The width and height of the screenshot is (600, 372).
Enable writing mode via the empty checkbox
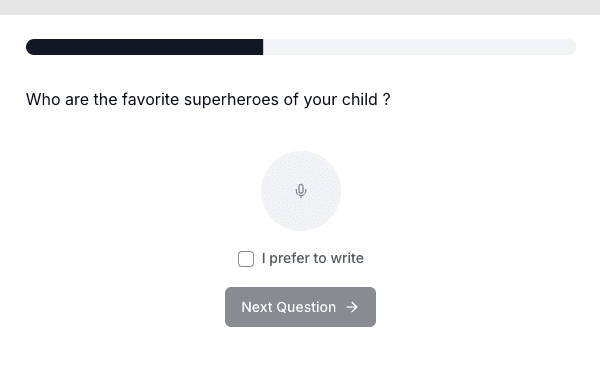(246, 259)
